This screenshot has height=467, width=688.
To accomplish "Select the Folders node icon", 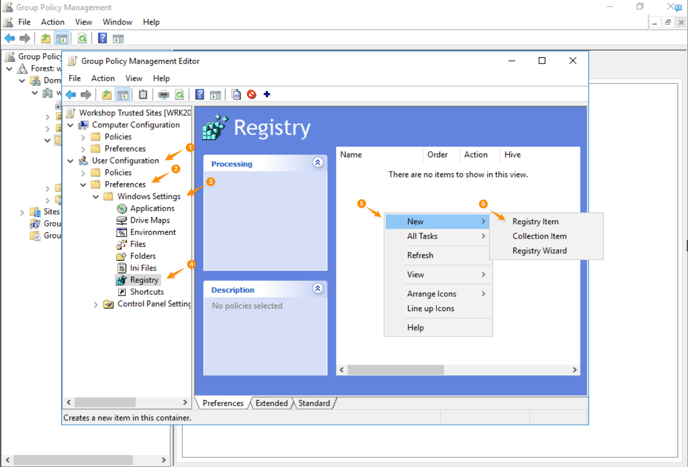I will tap(122, 256).
